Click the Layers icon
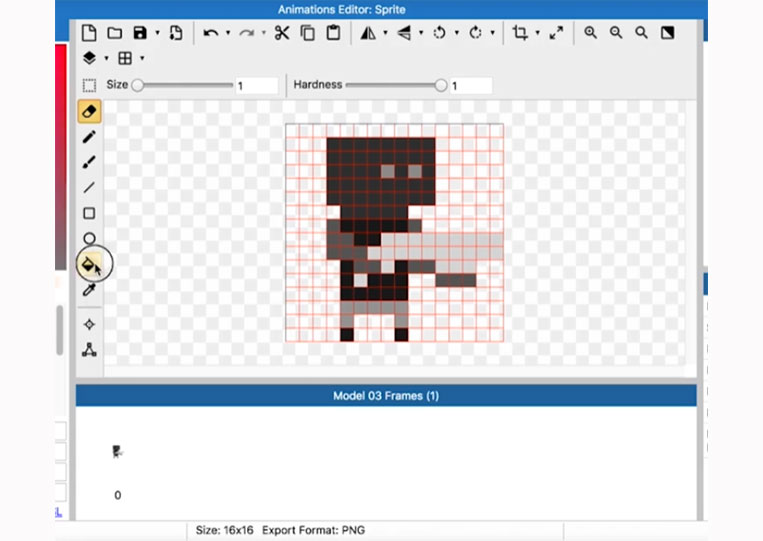This screenshot has height=541, width=763. point(89,58)
